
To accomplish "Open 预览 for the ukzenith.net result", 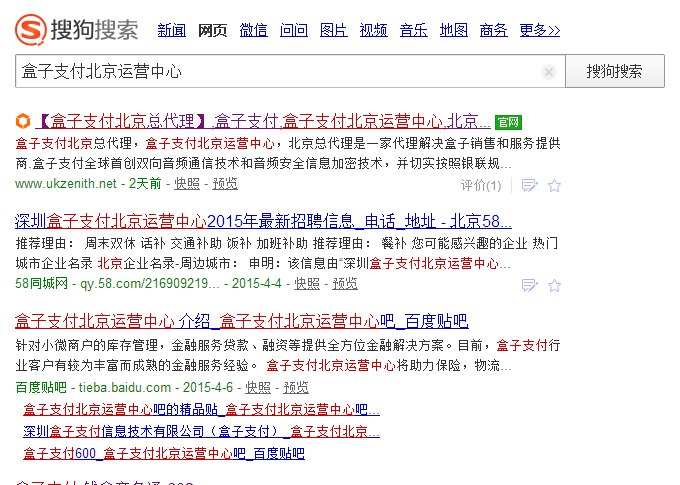I will click(x=225, y=184).
